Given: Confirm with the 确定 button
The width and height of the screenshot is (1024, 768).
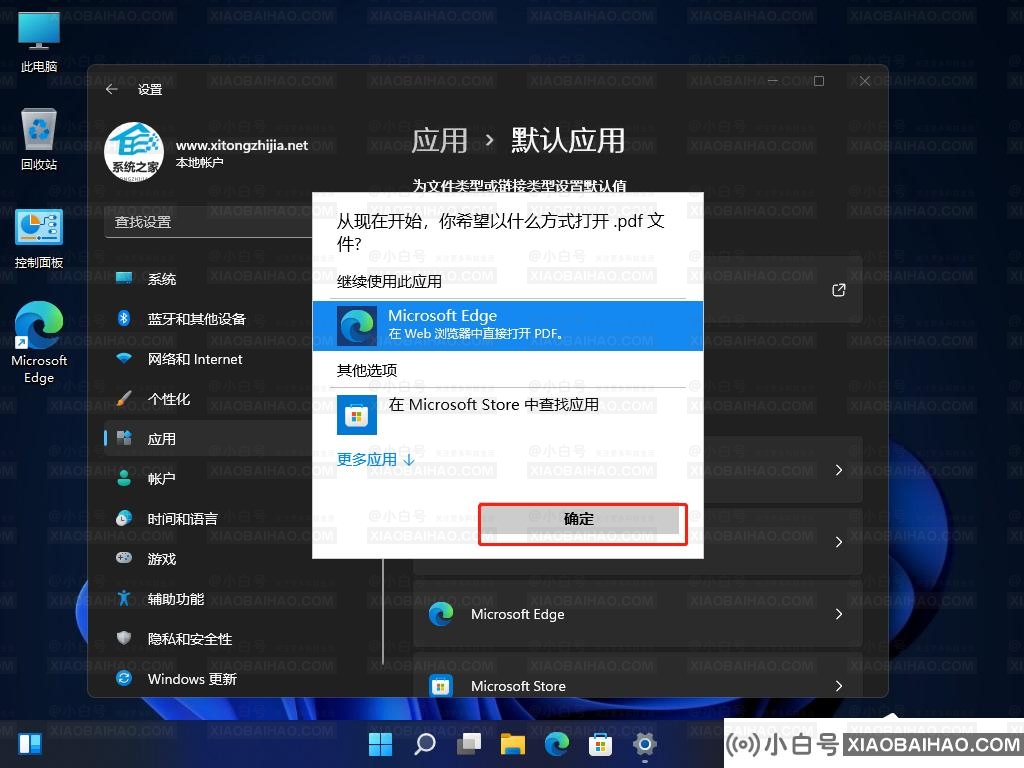Looking at the screenshot, I should coord(579,519).
